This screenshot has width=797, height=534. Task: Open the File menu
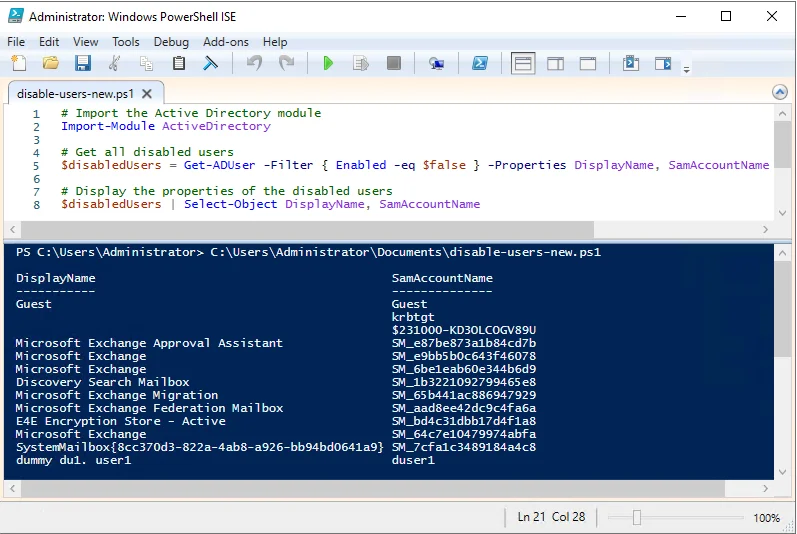[x=16, y=42]
